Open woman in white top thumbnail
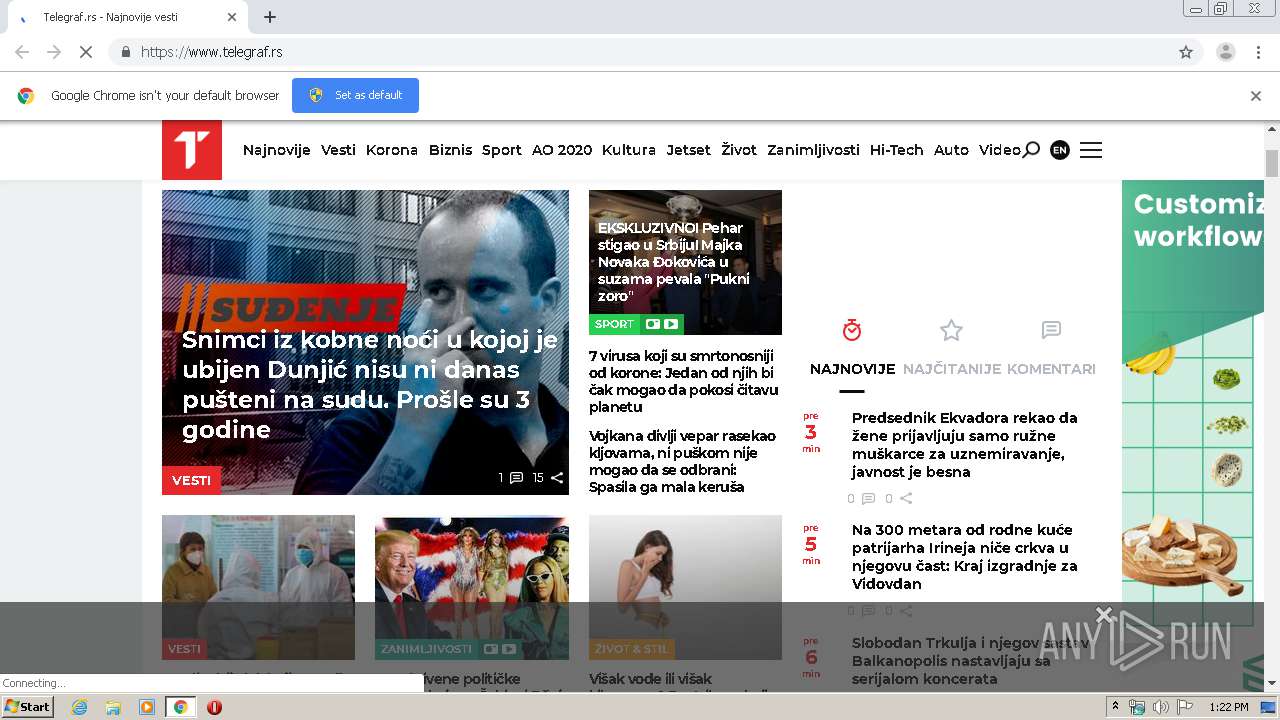 (x=685, y=587)
